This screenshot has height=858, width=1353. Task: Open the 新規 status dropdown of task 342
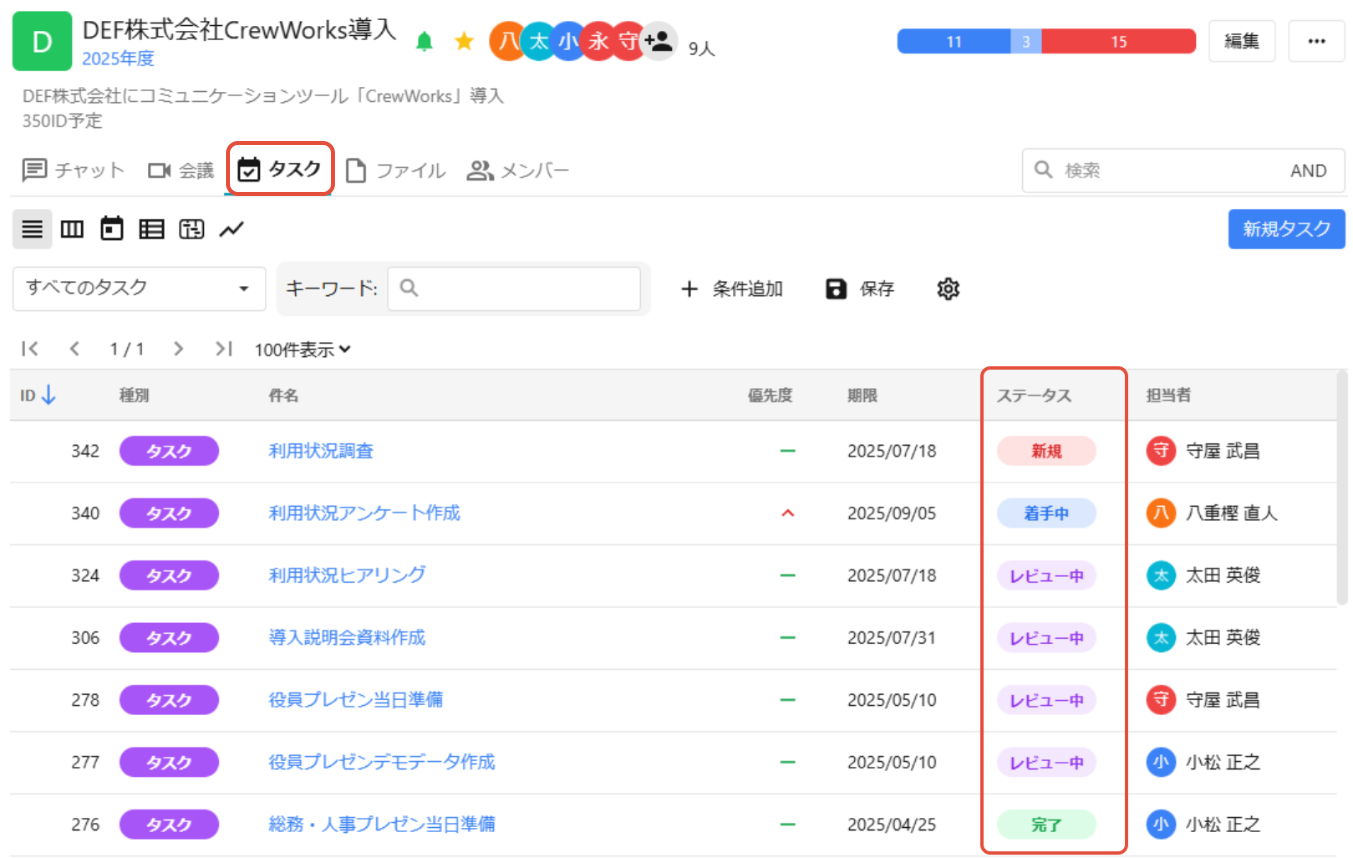coord(1046,451)
